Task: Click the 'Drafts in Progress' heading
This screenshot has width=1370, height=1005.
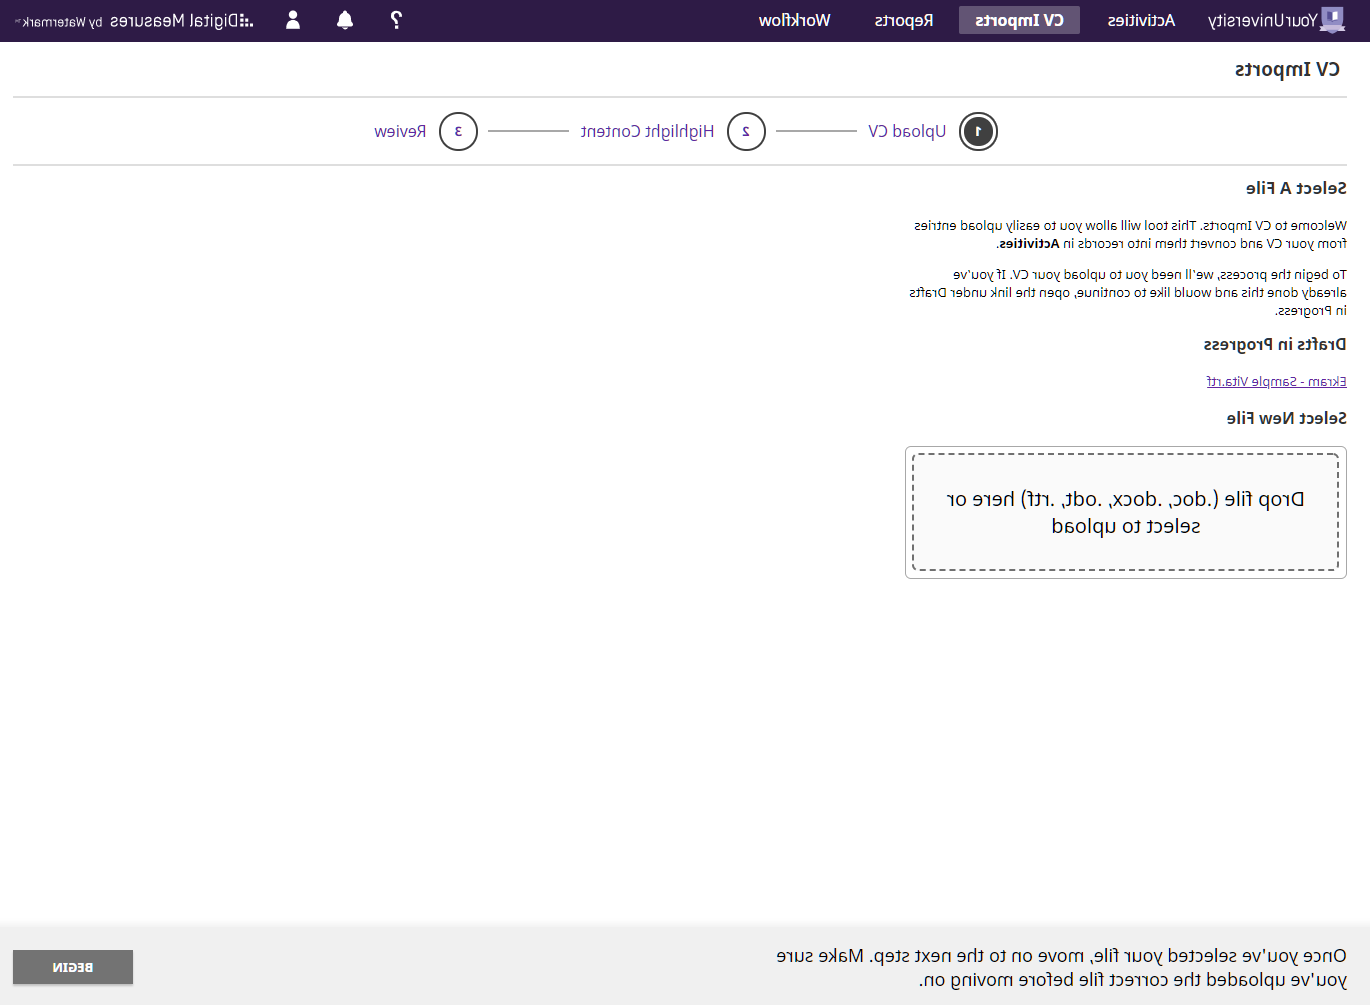Action: pos(1275,344)
